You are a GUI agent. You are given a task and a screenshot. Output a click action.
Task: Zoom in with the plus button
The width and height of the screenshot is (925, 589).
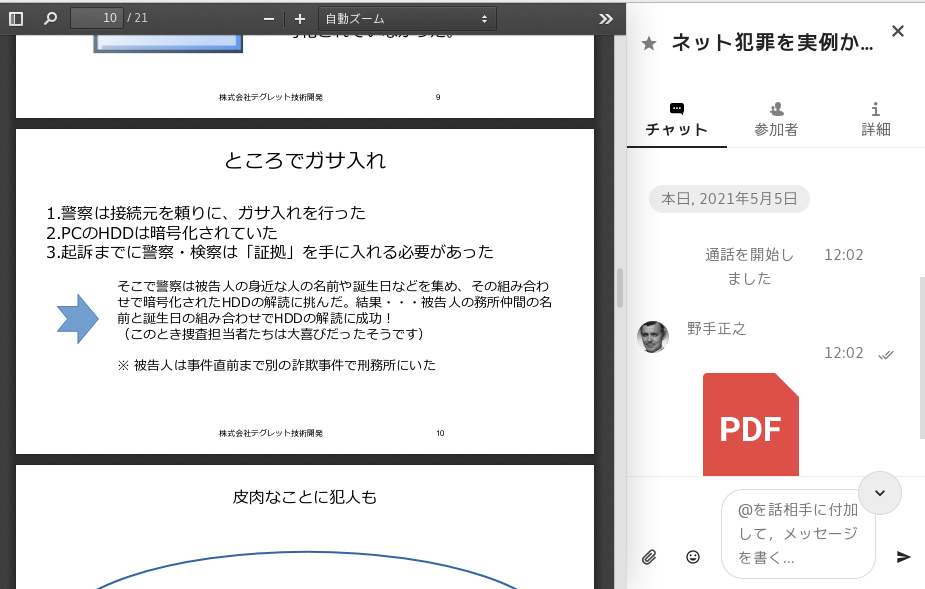[x=300, y=19]
